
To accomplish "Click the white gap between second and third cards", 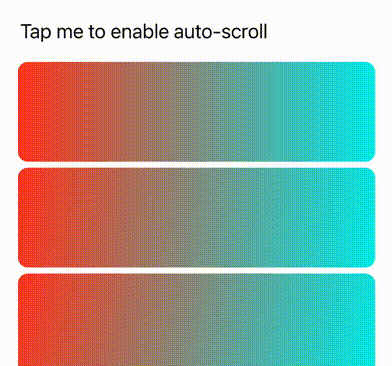I will 197,271.
